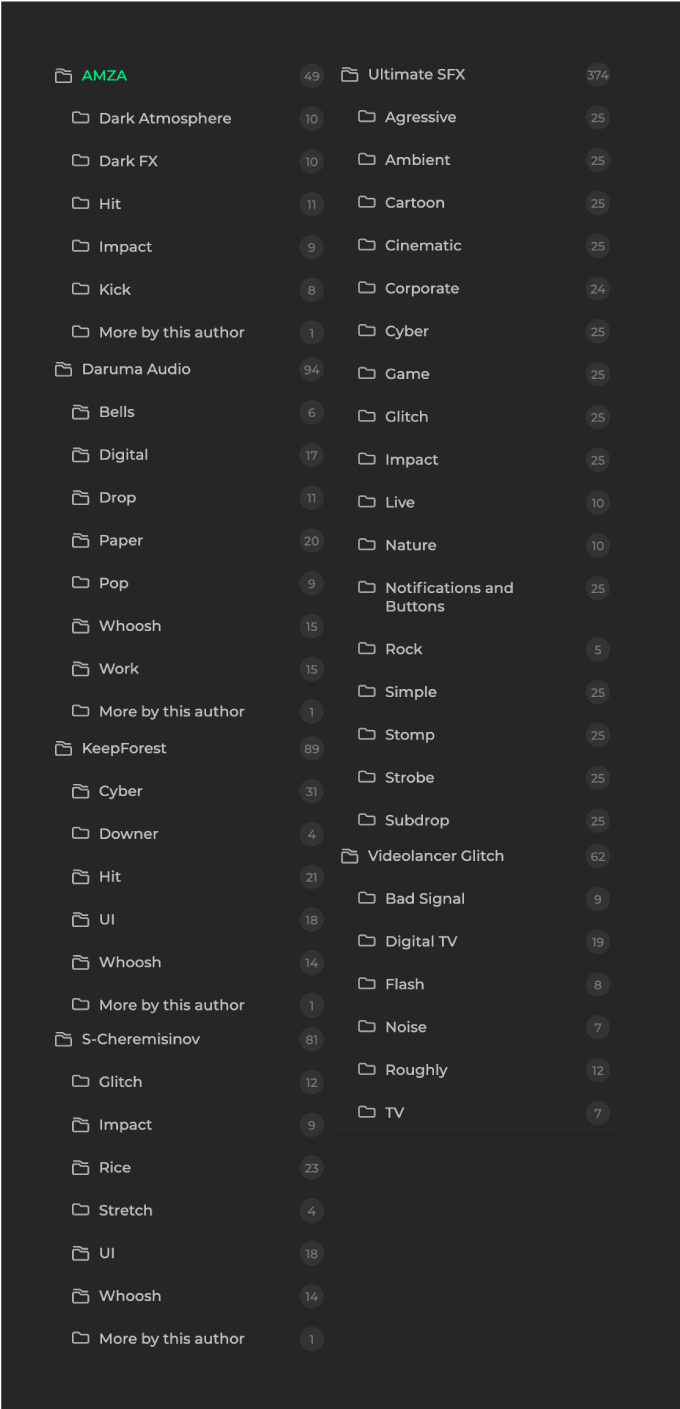
Task: Open the Dark FX folder
Action: 128,161
